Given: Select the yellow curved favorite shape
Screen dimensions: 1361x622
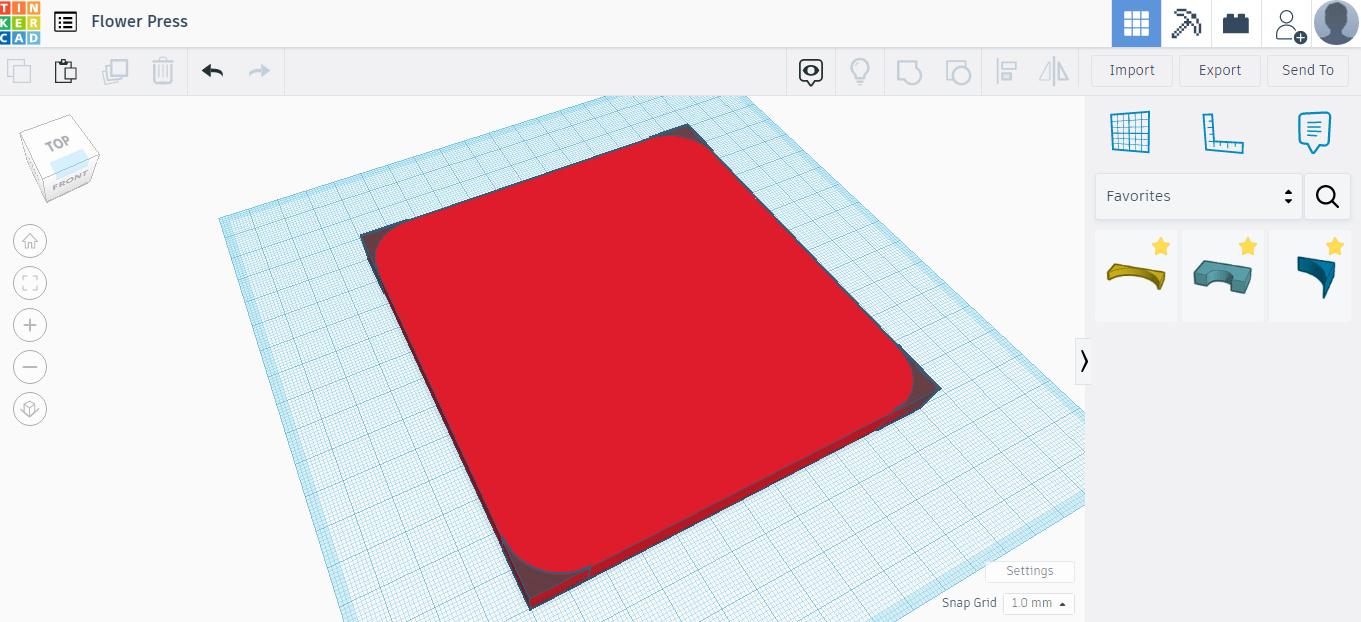Looking at the screenshot, I should [x=1136, y=276].
